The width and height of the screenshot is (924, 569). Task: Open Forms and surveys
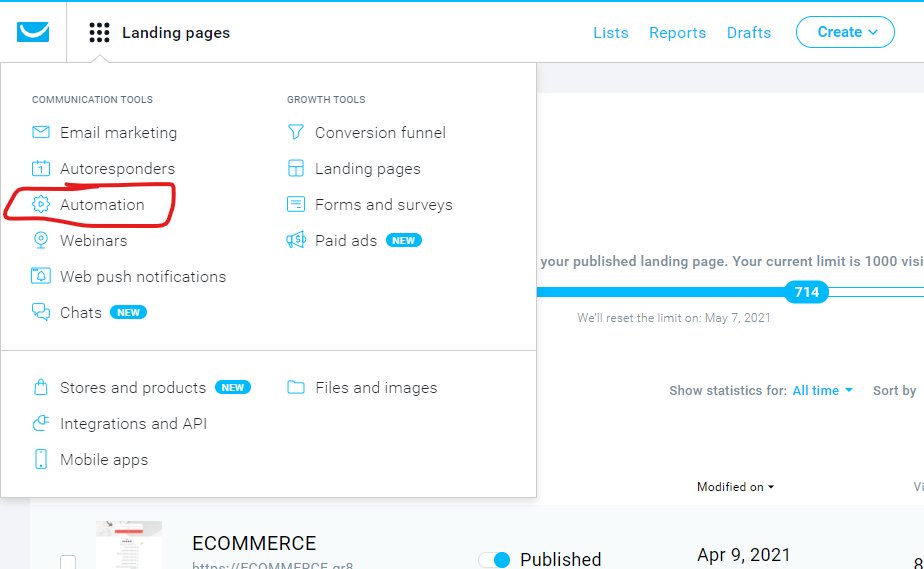[x=384, y=204]
